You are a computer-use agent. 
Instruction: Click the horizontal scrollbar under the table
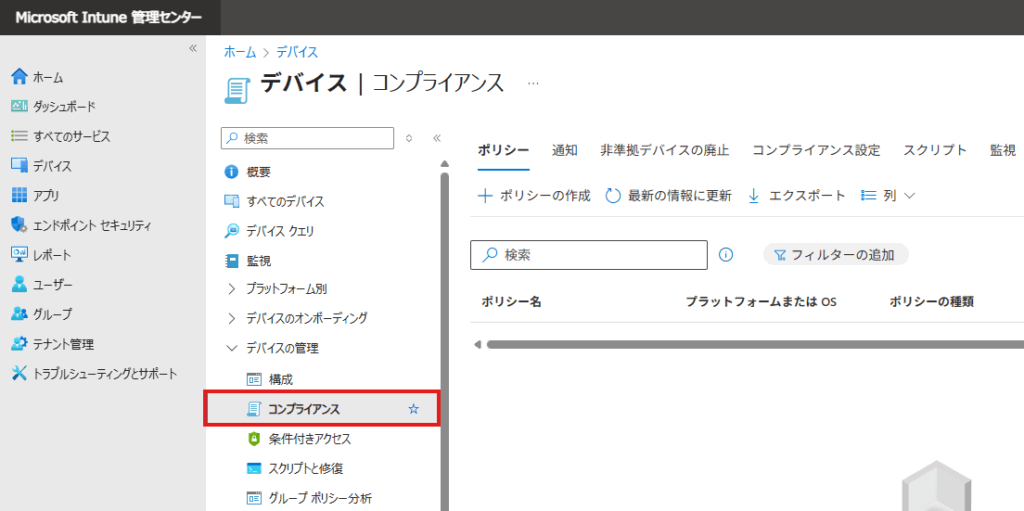[x=754, y=344]
